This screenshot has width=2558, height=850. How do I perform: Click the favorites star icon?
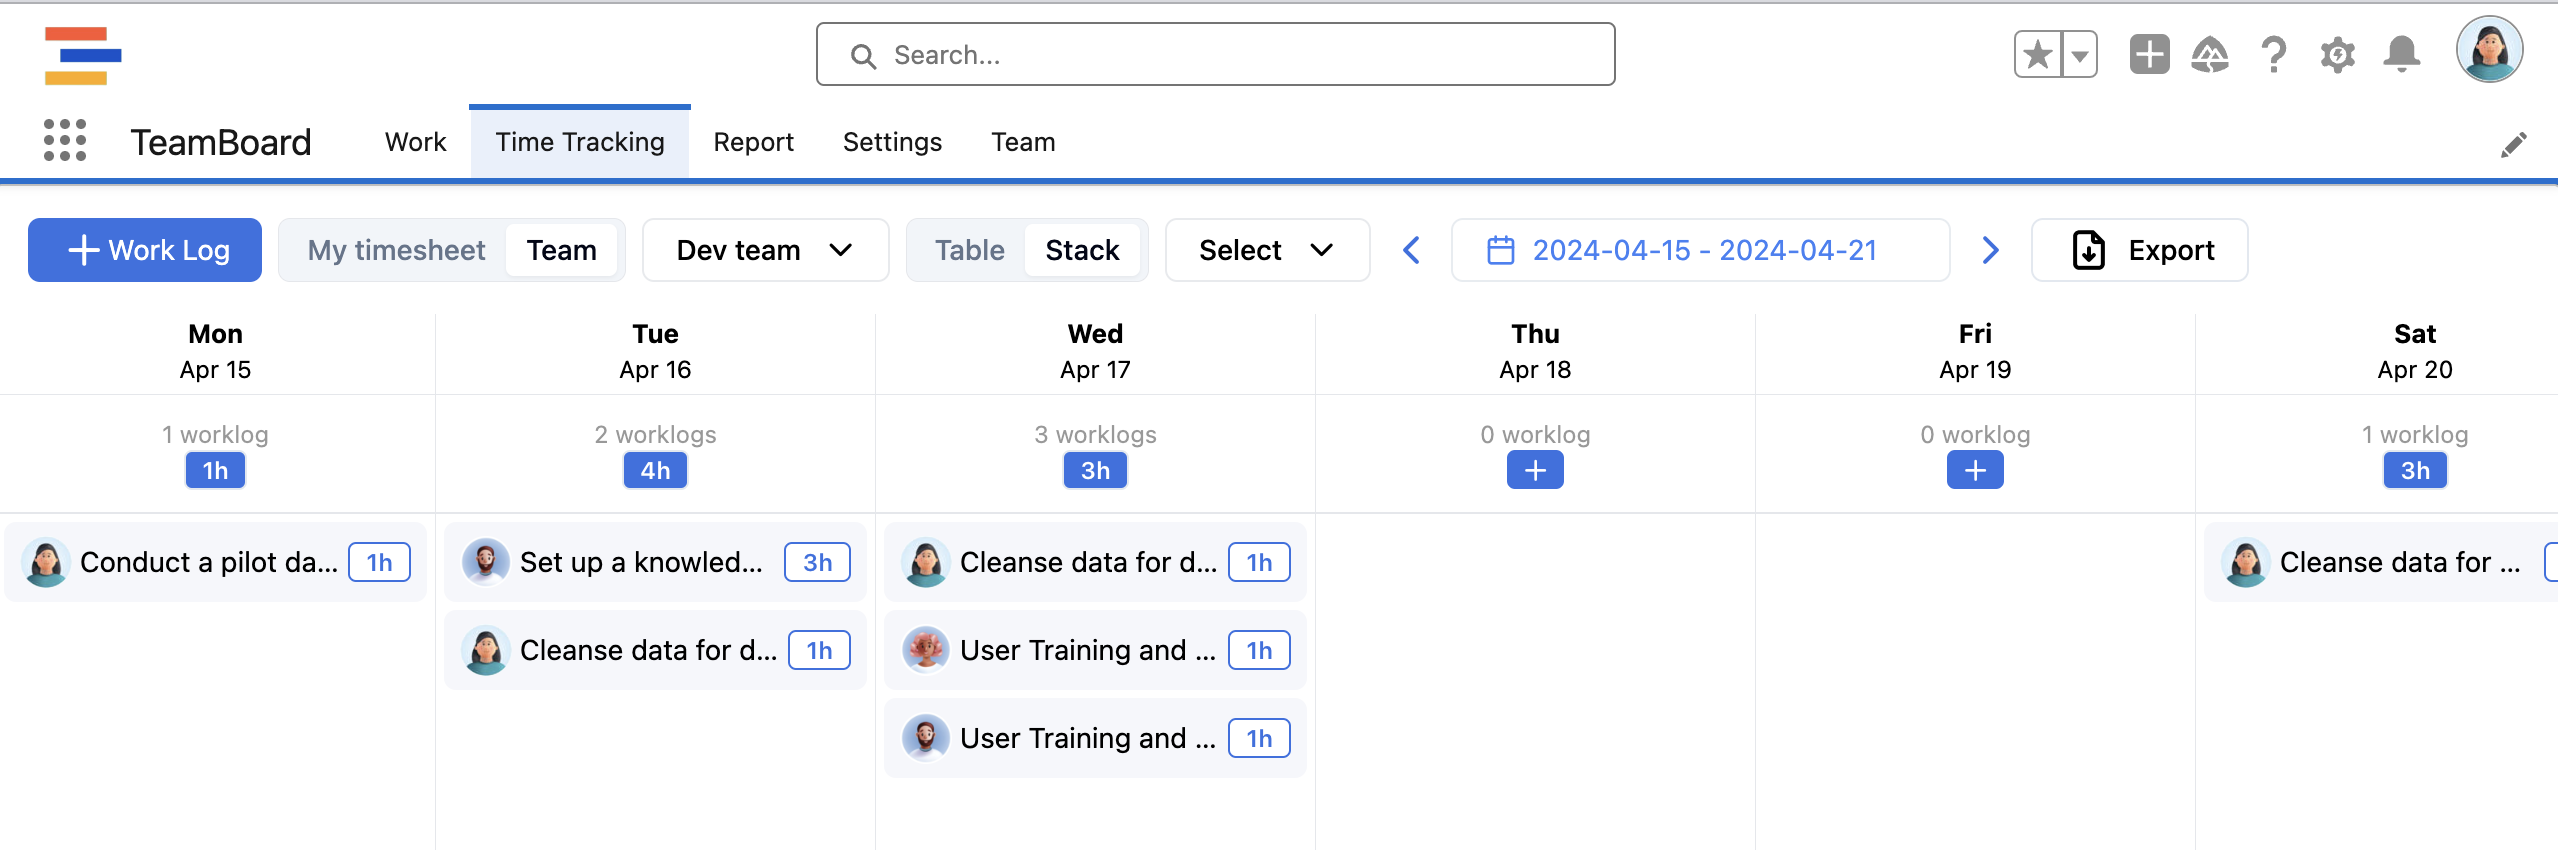click(2037, 55)
